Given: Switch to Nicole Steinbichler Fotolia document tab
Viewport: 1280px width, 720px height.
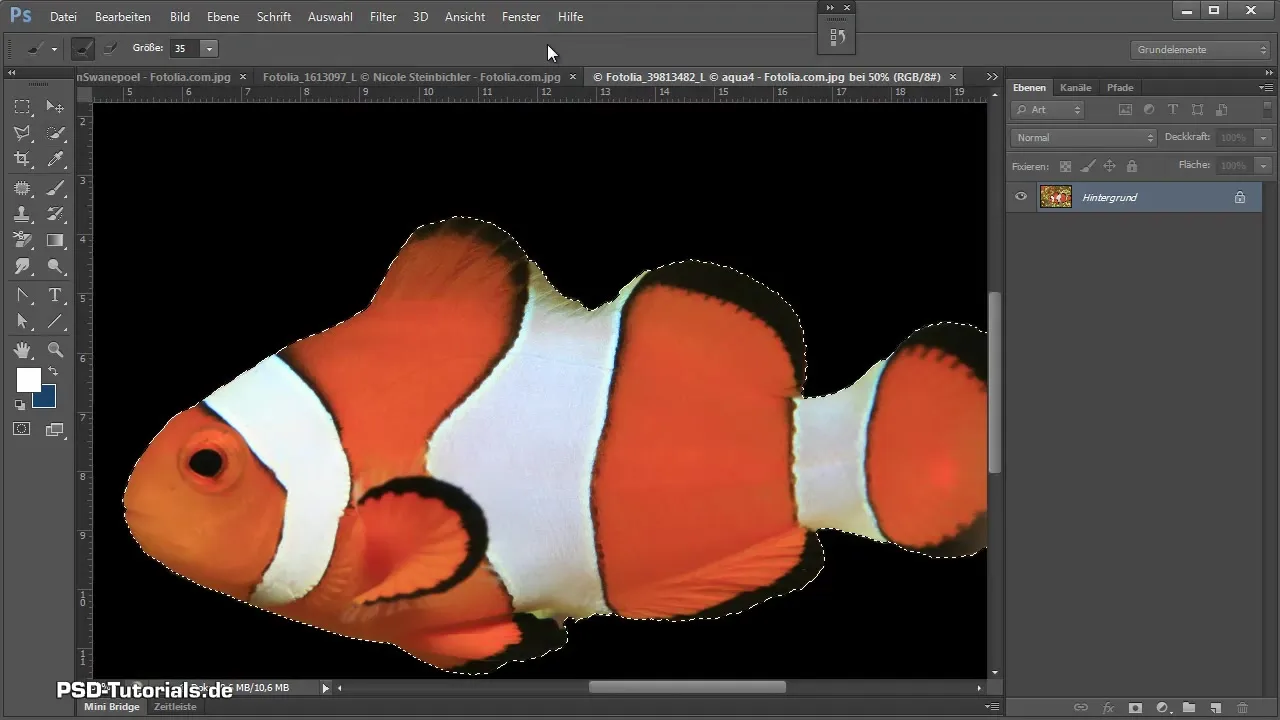Looking at the screenshot, I should point(412,77).
